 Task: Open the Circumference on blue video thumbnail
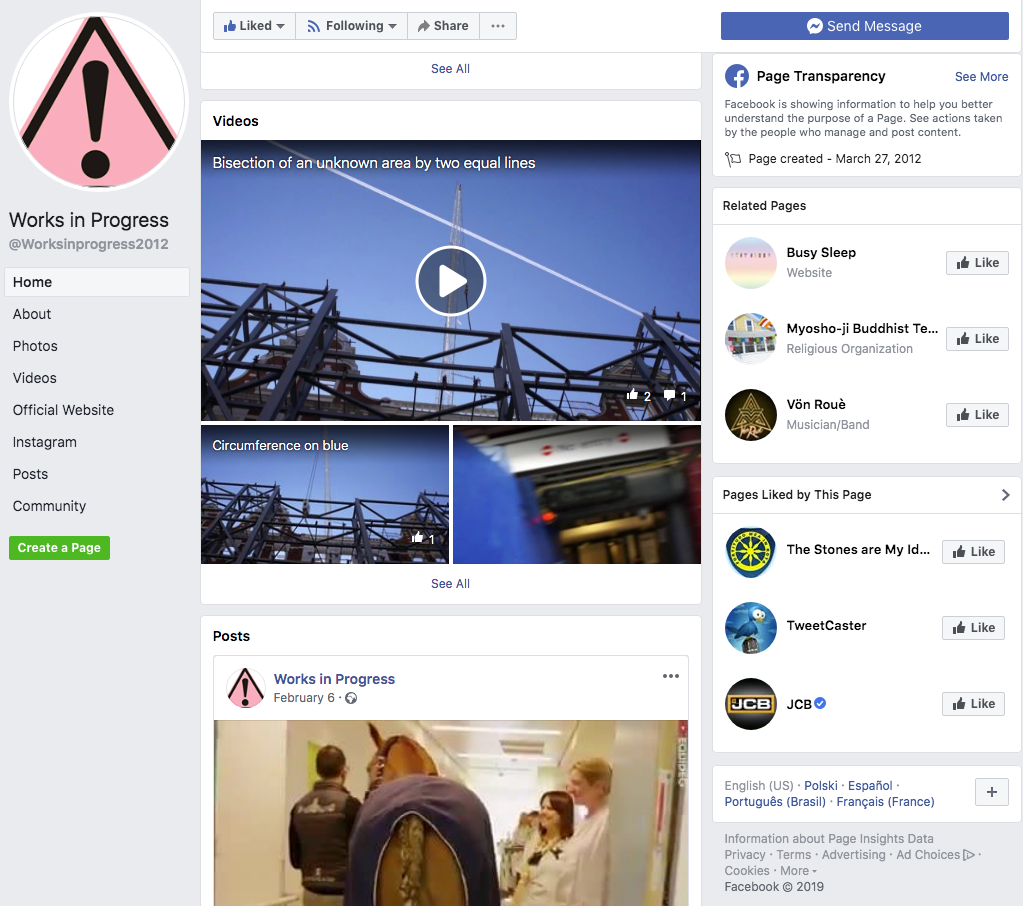tap(324, 495)
